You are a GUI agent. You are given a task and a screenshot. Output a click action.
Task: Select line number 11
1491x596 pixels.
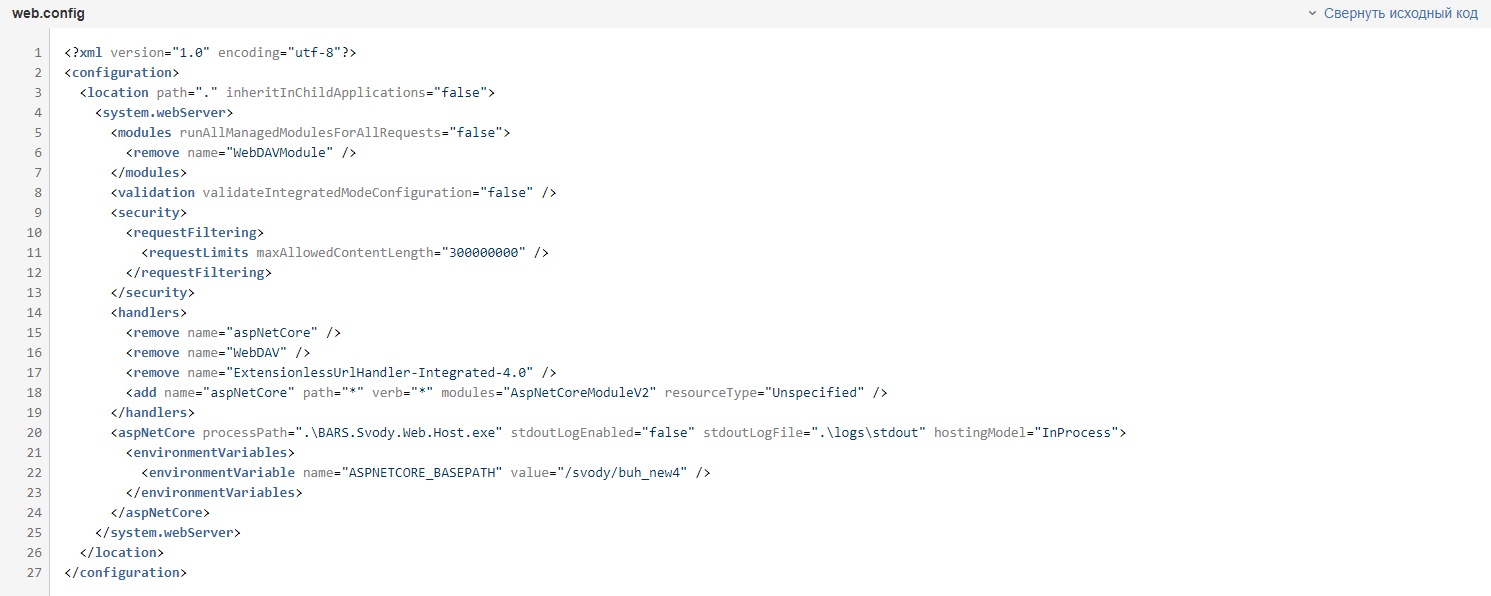point(33,252)
